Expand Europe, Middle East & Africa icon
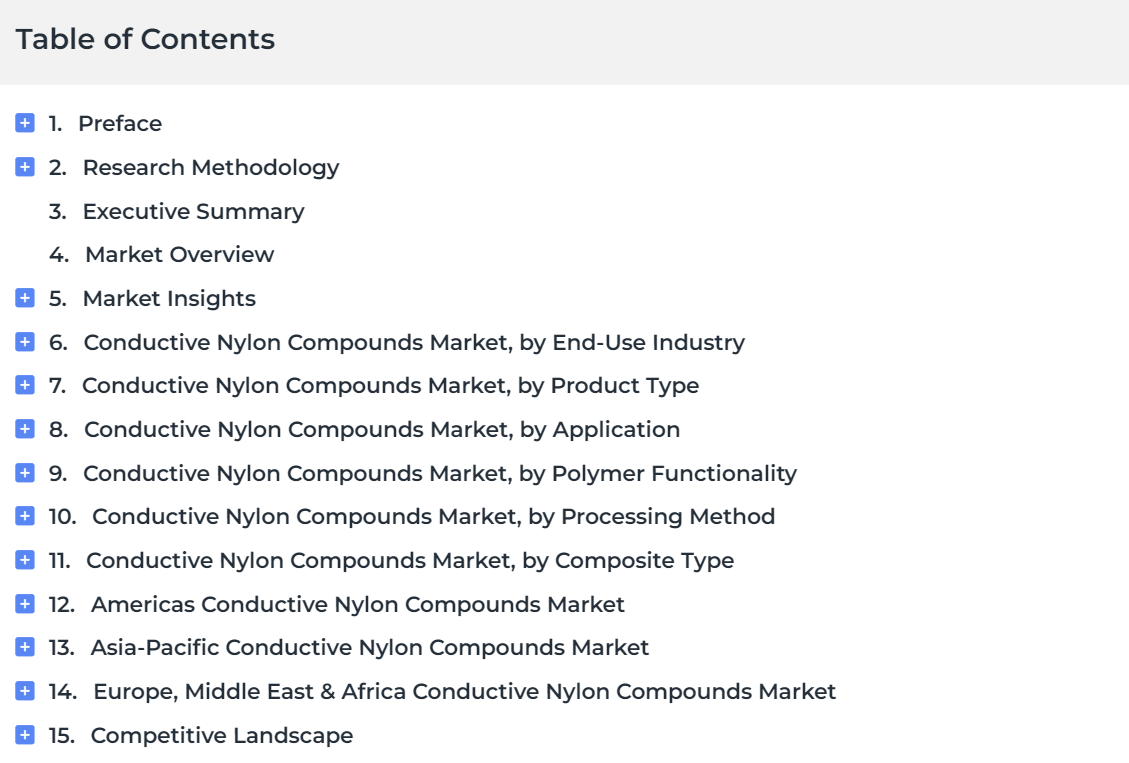This screenshot has width=1129, height=763. (x=25, y=691)
